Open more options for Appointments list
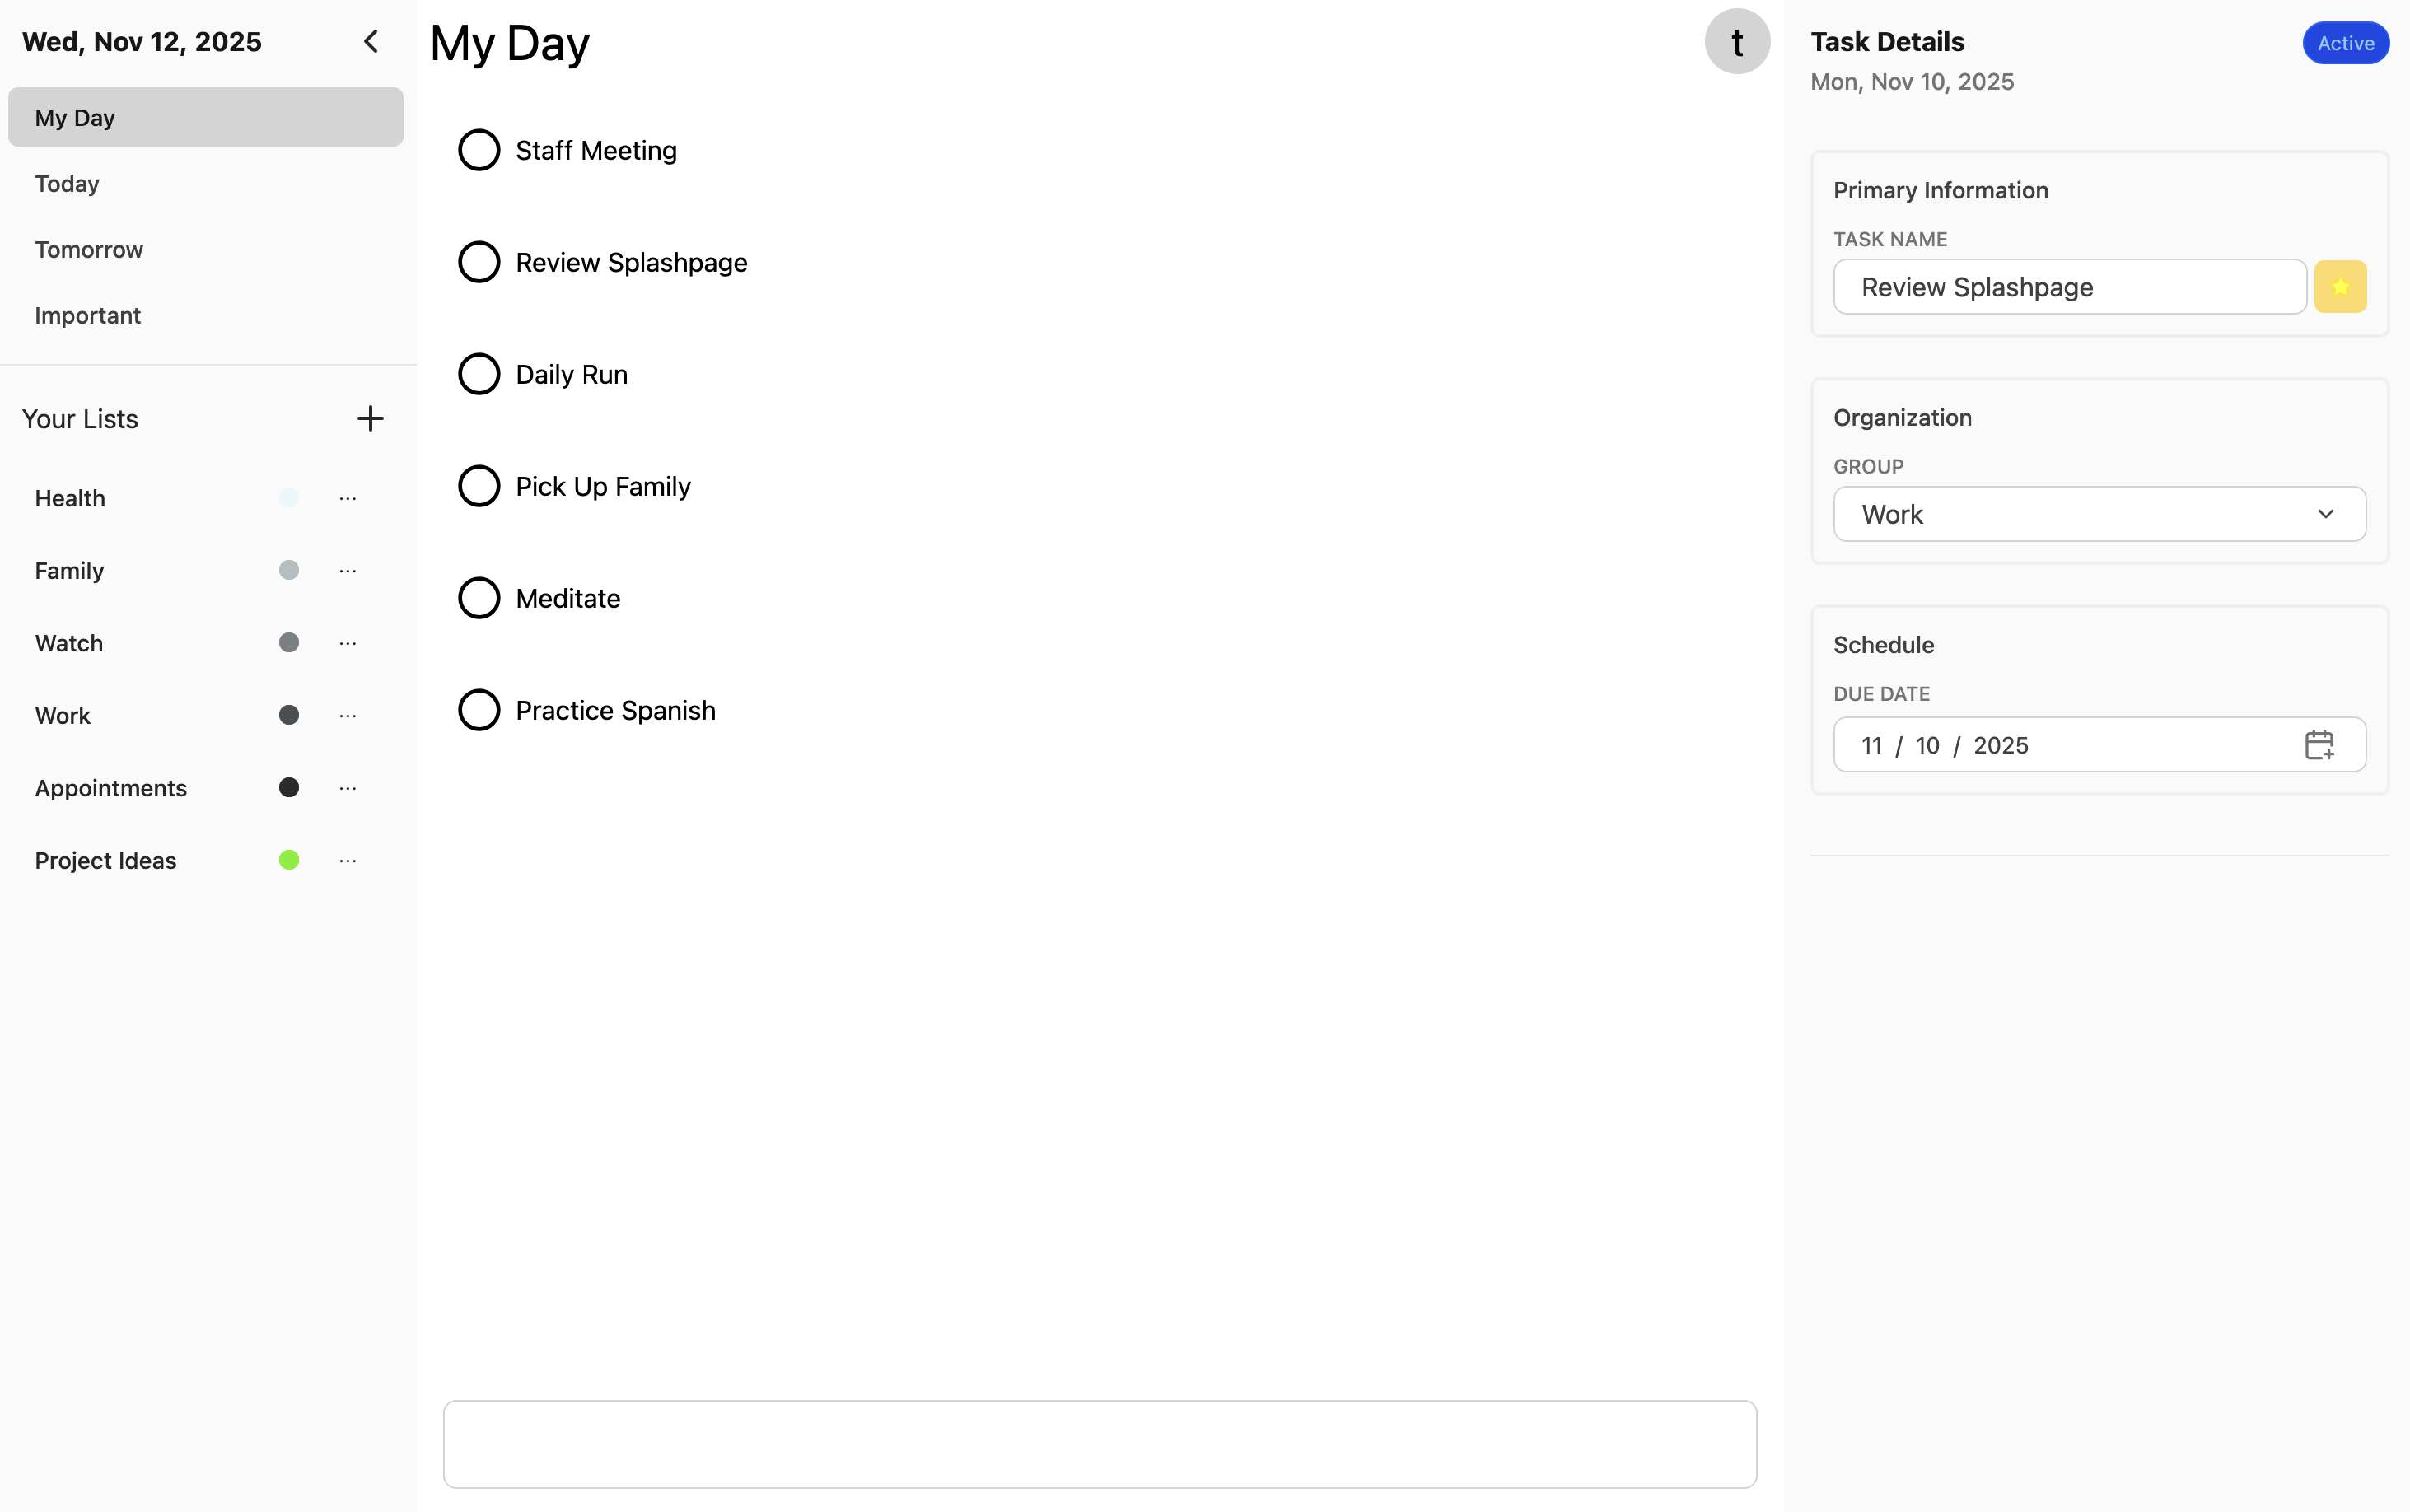The image size is (2410, 1512). tap(348, 788)
